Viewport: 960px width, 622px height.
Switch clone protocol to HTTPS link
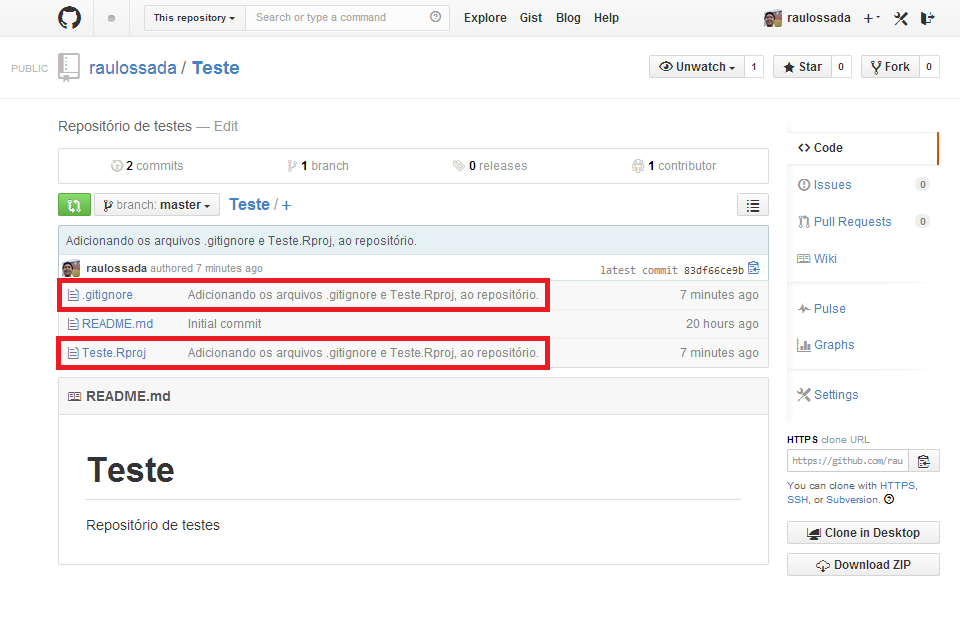[x=898, y=485]
